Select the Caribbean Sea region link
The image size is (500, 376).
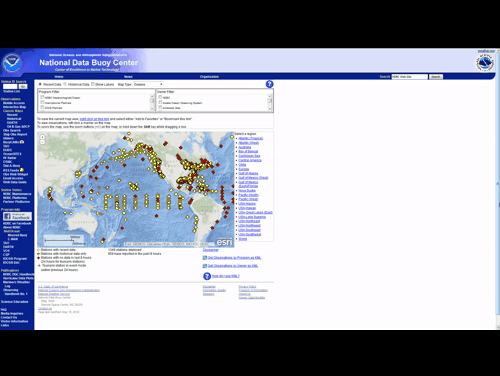(249, 156)
